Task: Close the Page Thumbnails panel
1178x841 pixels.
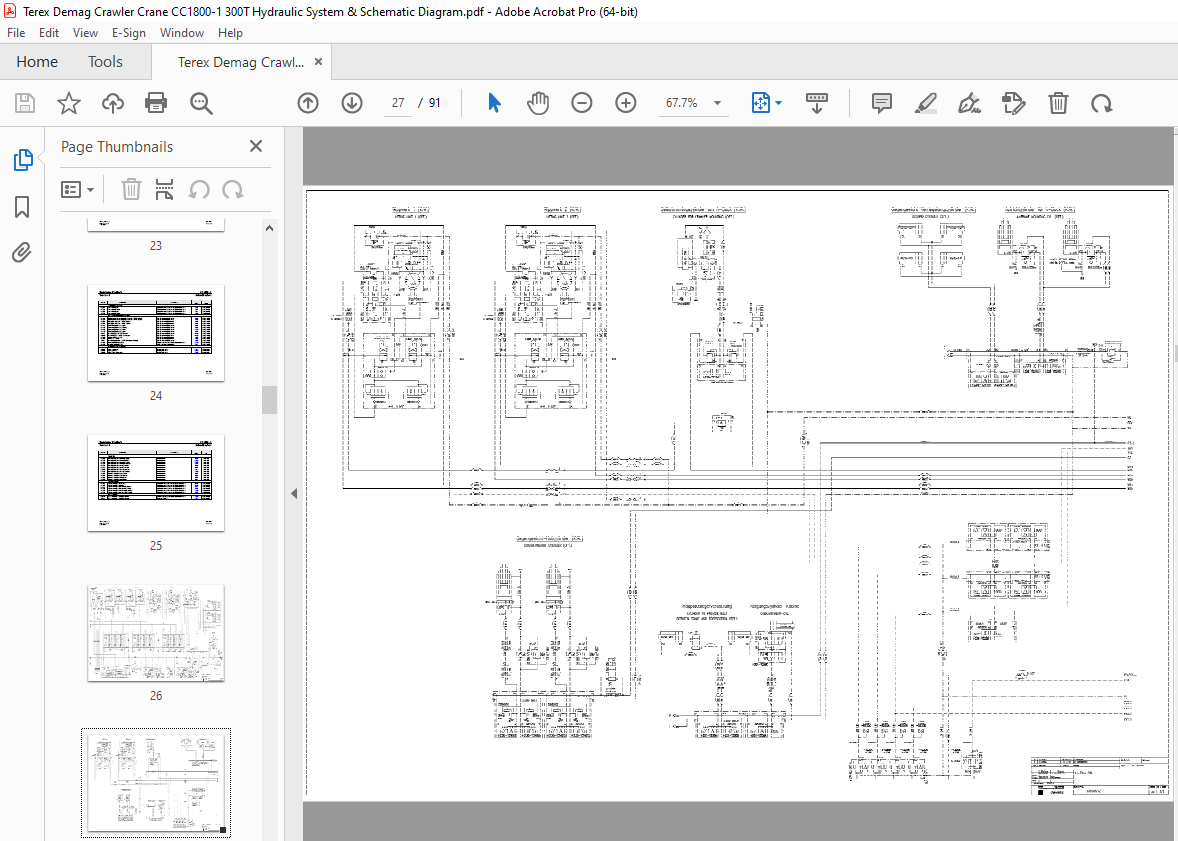Action: tap(256, 147)
